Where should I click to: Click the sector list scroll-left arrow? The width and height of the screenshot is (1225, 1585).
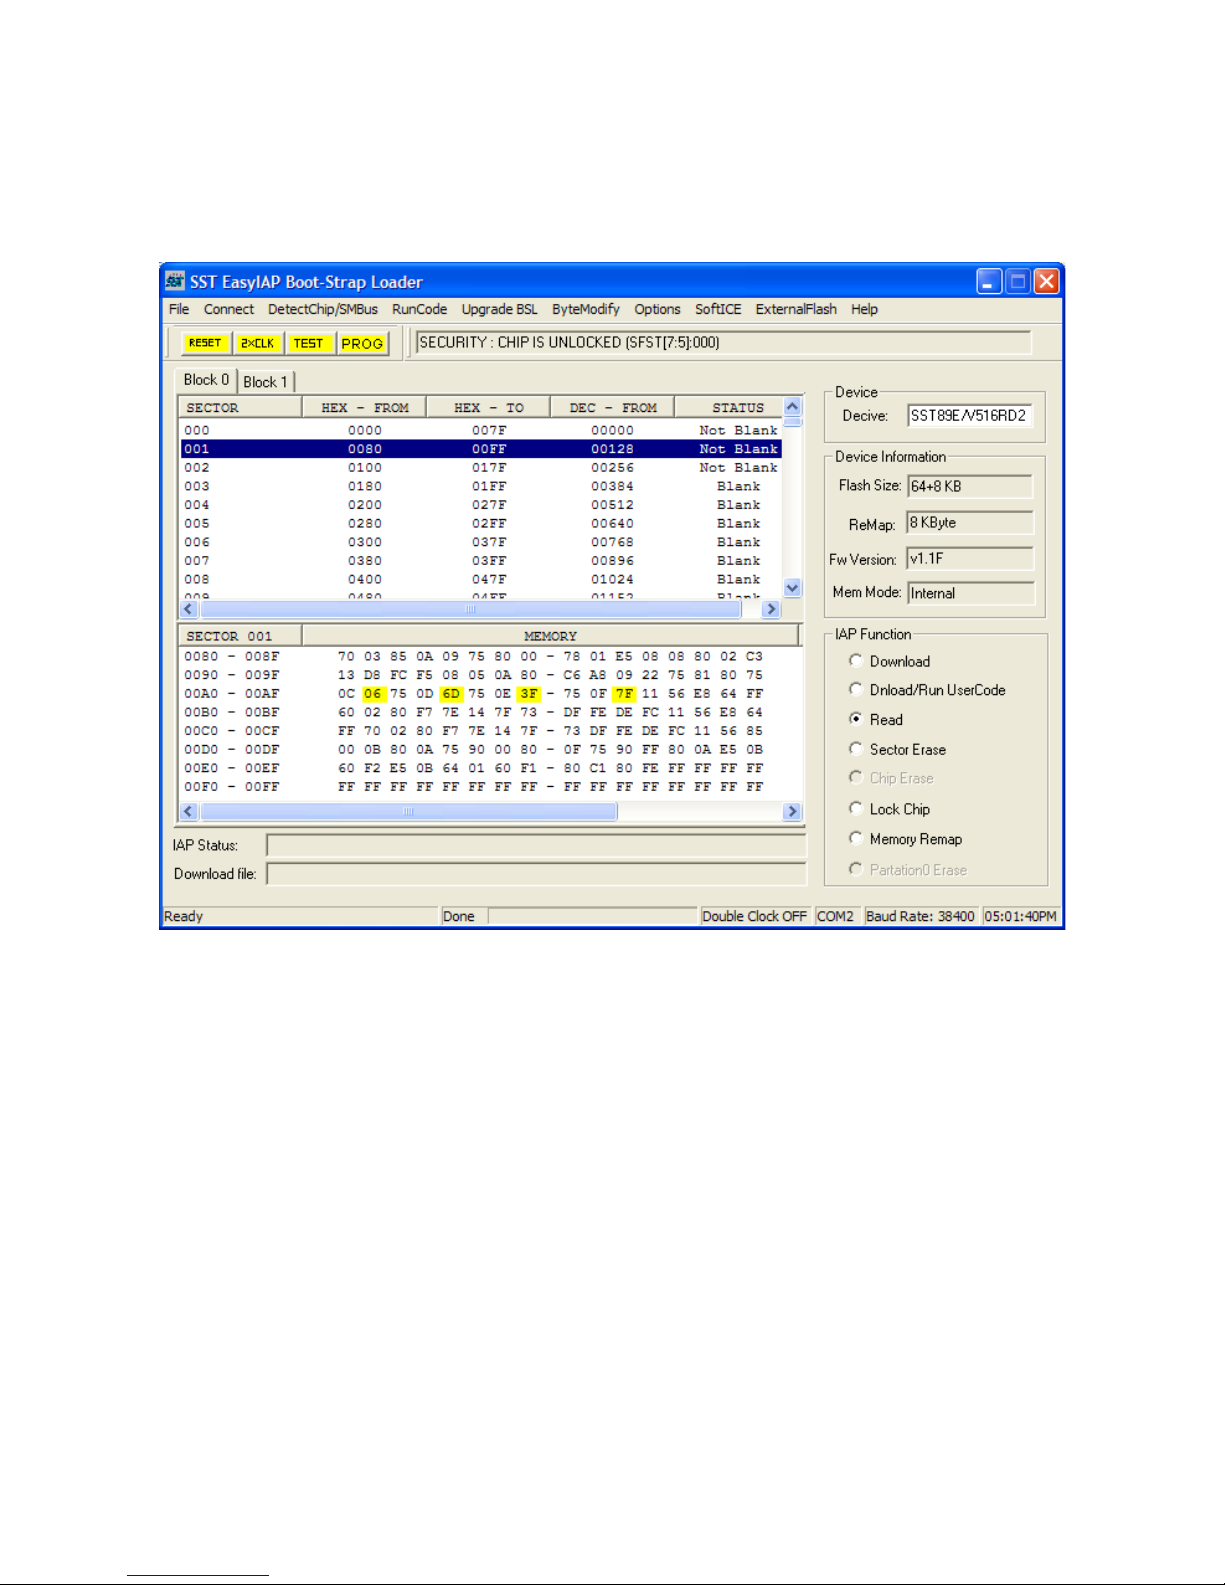(189, 609)
